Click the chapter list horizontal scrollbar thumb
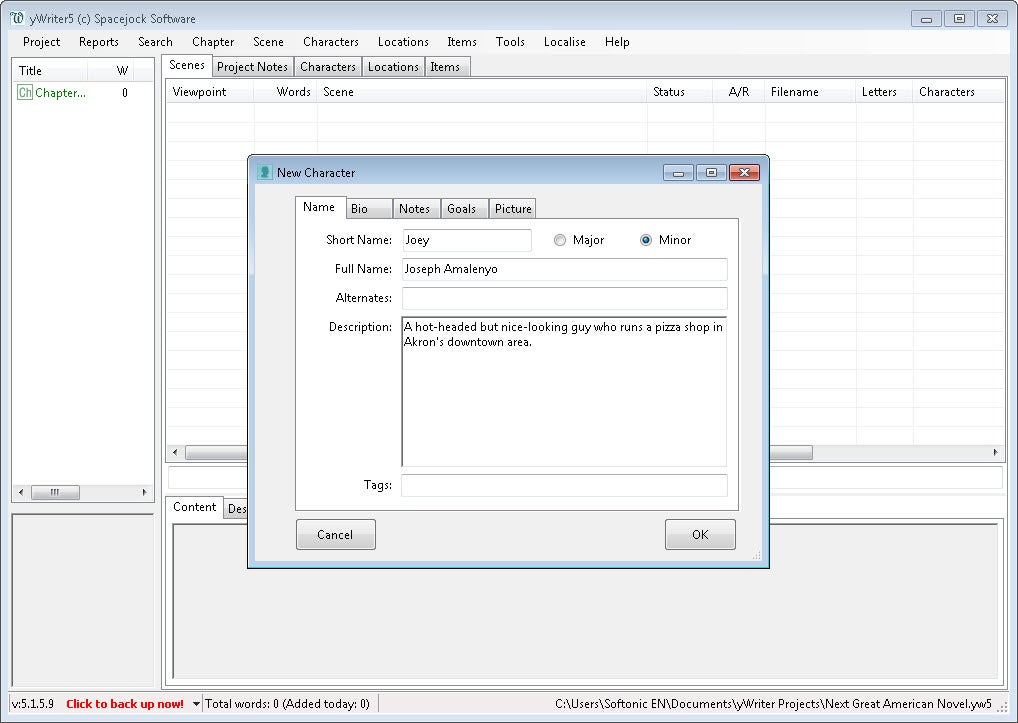 coord(55,493)
